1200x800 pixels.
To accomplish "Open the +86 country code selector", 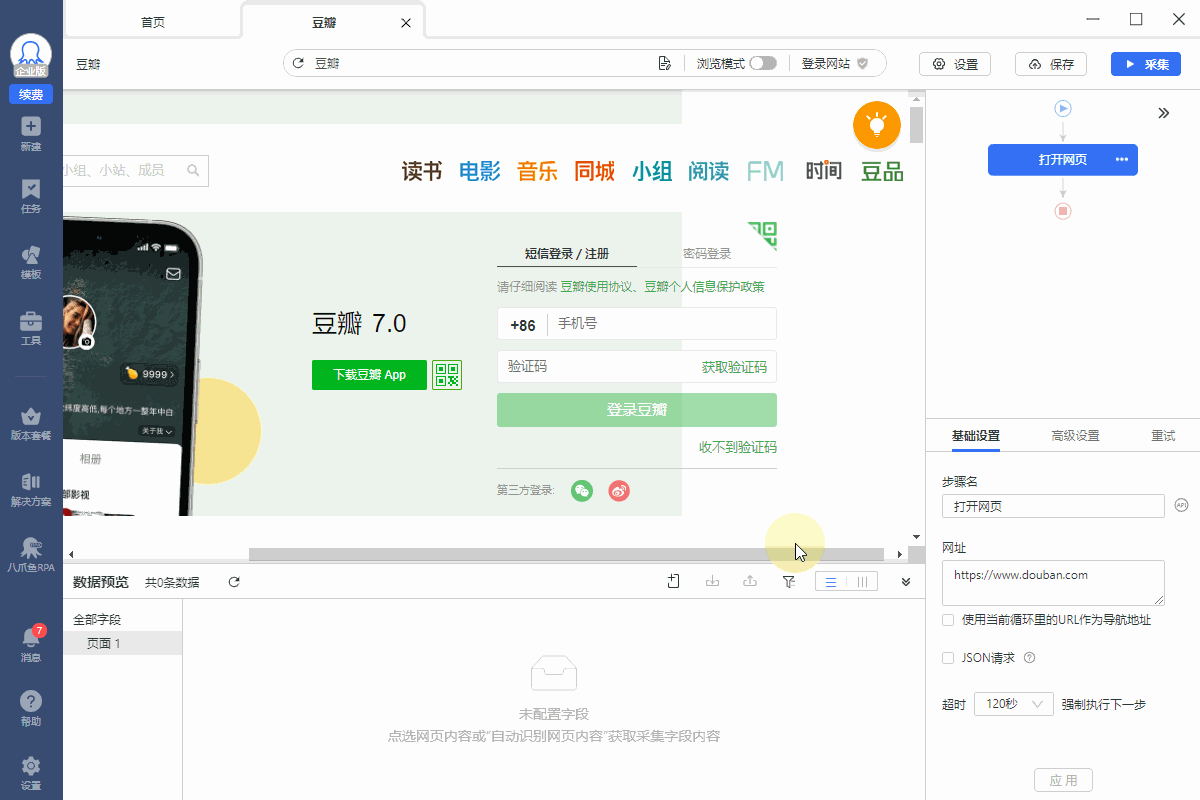I will pyautogui.click(x=523, y=325).
